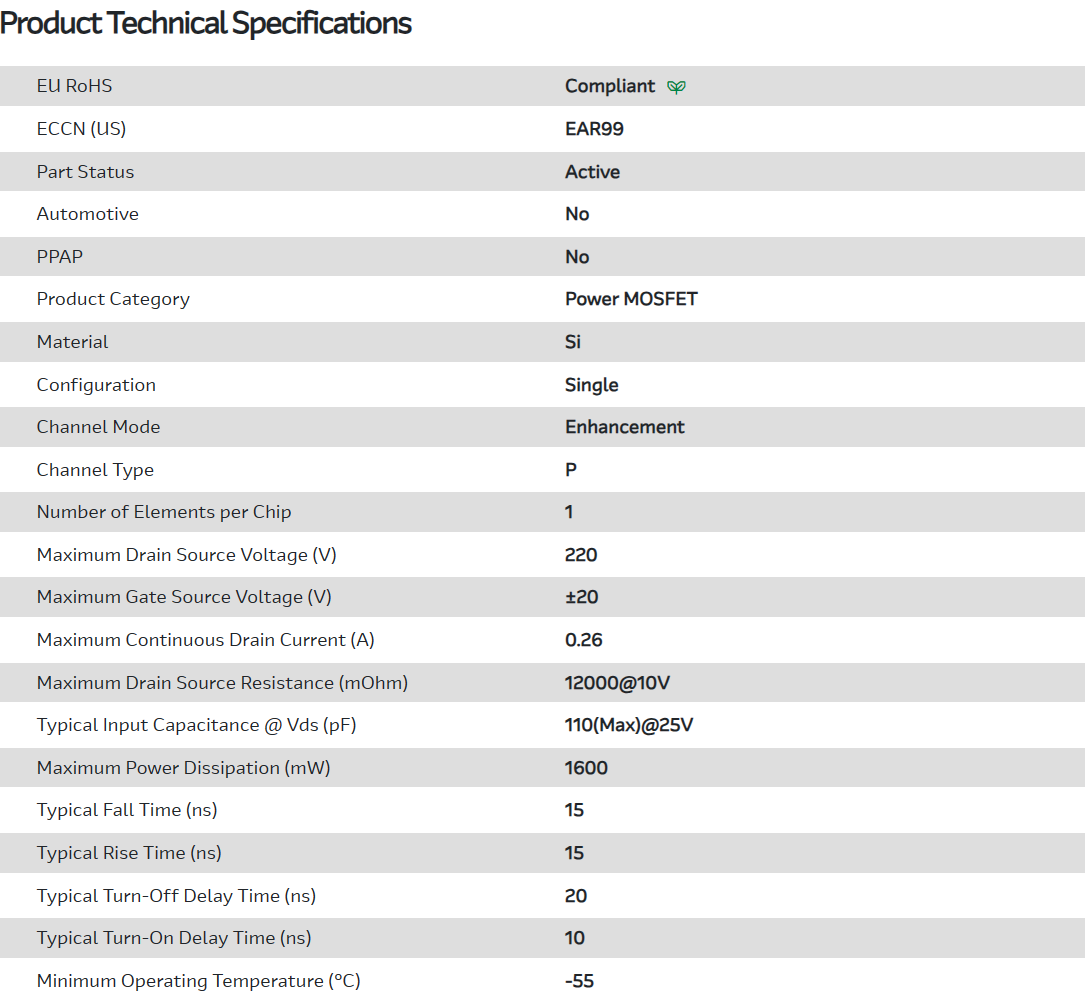Click the PPAP row label
Image resolution: width=1085 pixels, height=998 pixels.
point(60,257)
